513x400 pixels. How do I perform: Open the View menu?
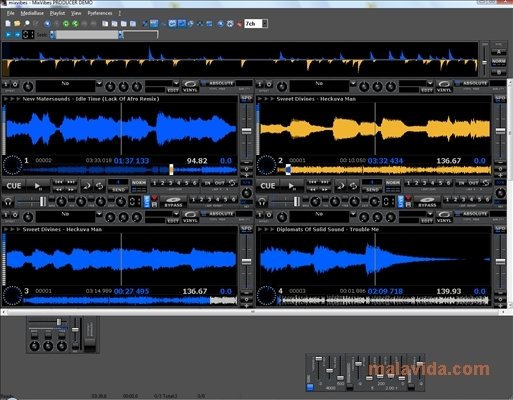pos(76,13)
